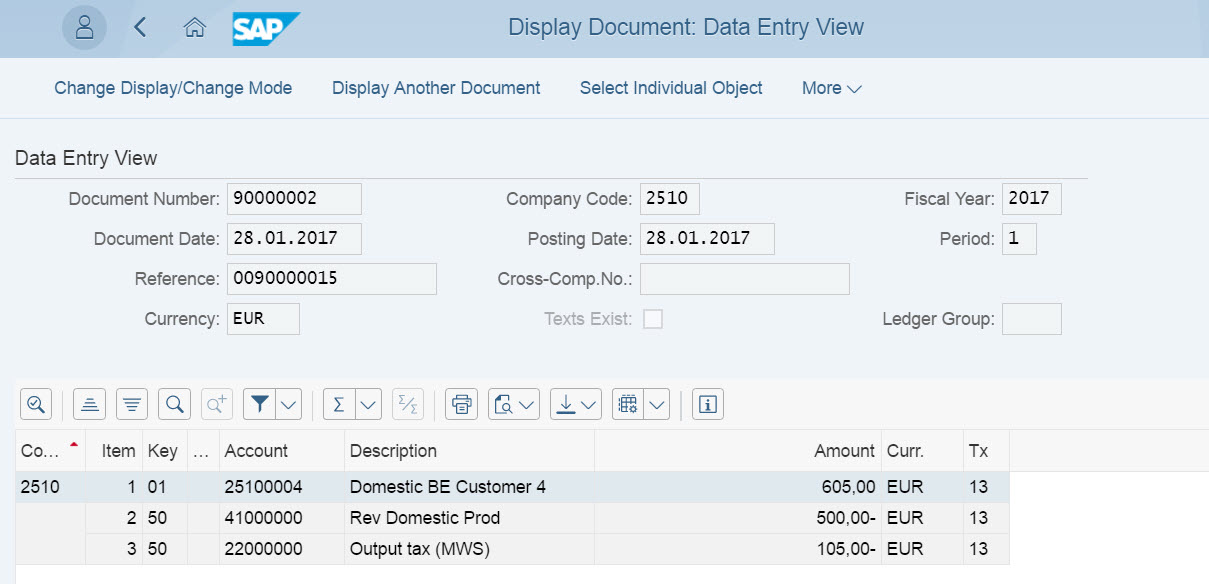
Task: Click the Find search icon in toolbar
Action: (x=175, y=404)
